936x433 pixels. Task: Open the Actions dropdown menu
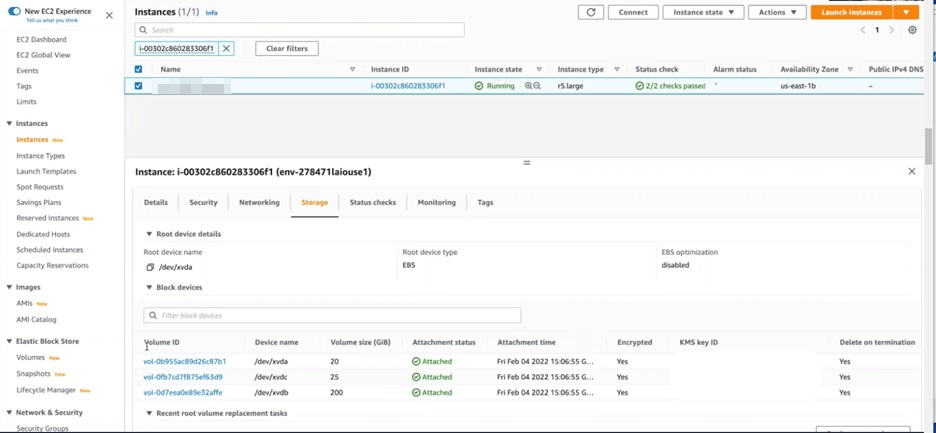tap(777, 12)
